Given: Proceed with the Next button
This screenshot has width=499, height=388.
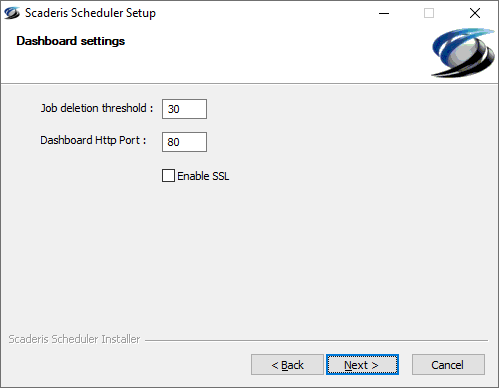Looking at the screenshot, I should click(362, 365).
